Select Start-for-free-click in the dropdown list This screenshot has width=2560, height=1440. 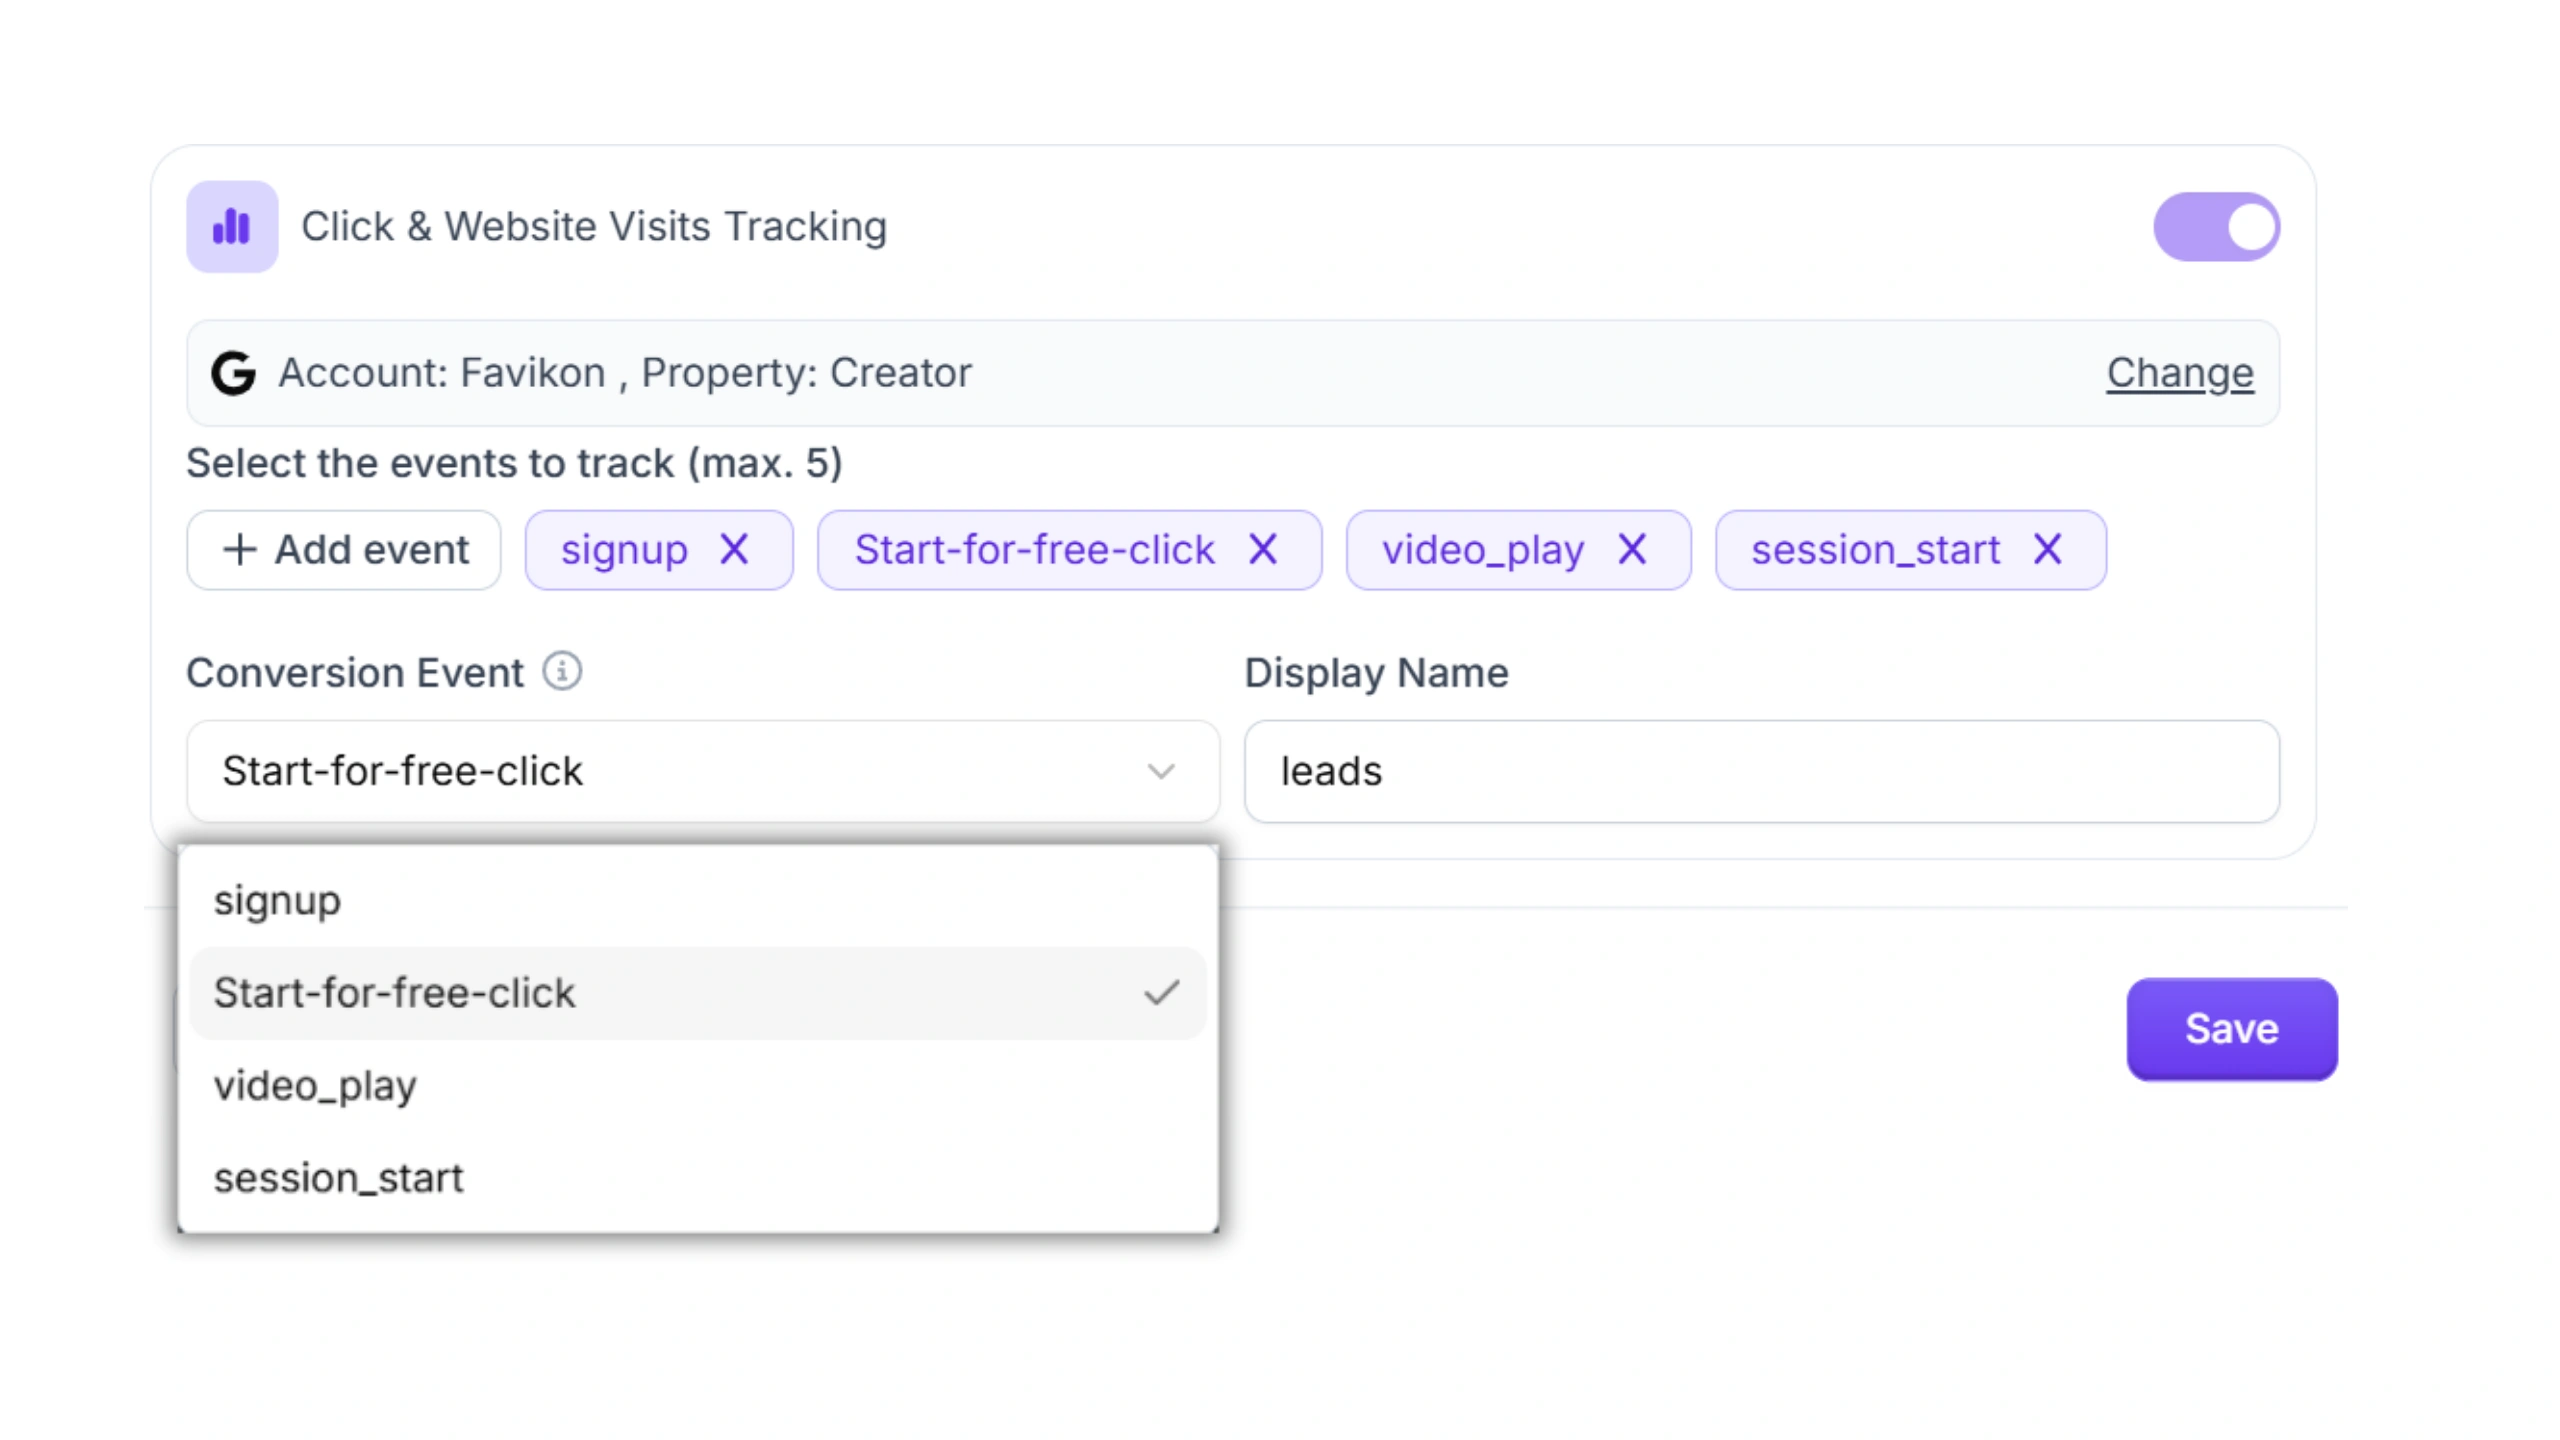point(395,993)
